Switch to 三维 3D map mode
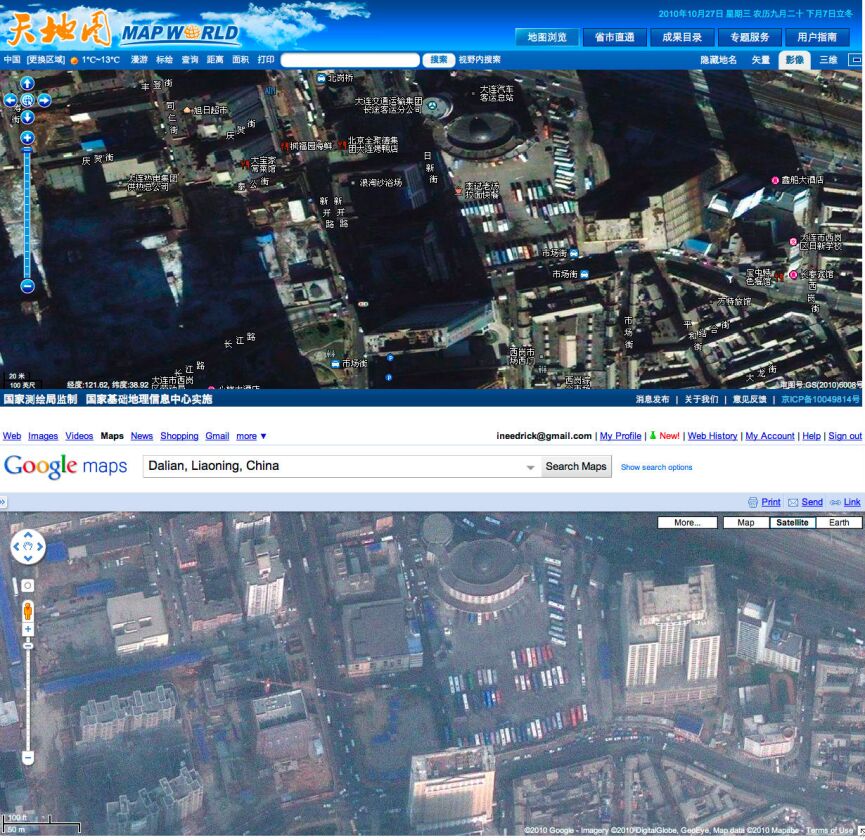The height and width of the screenshot is (840, 865). 828,60
